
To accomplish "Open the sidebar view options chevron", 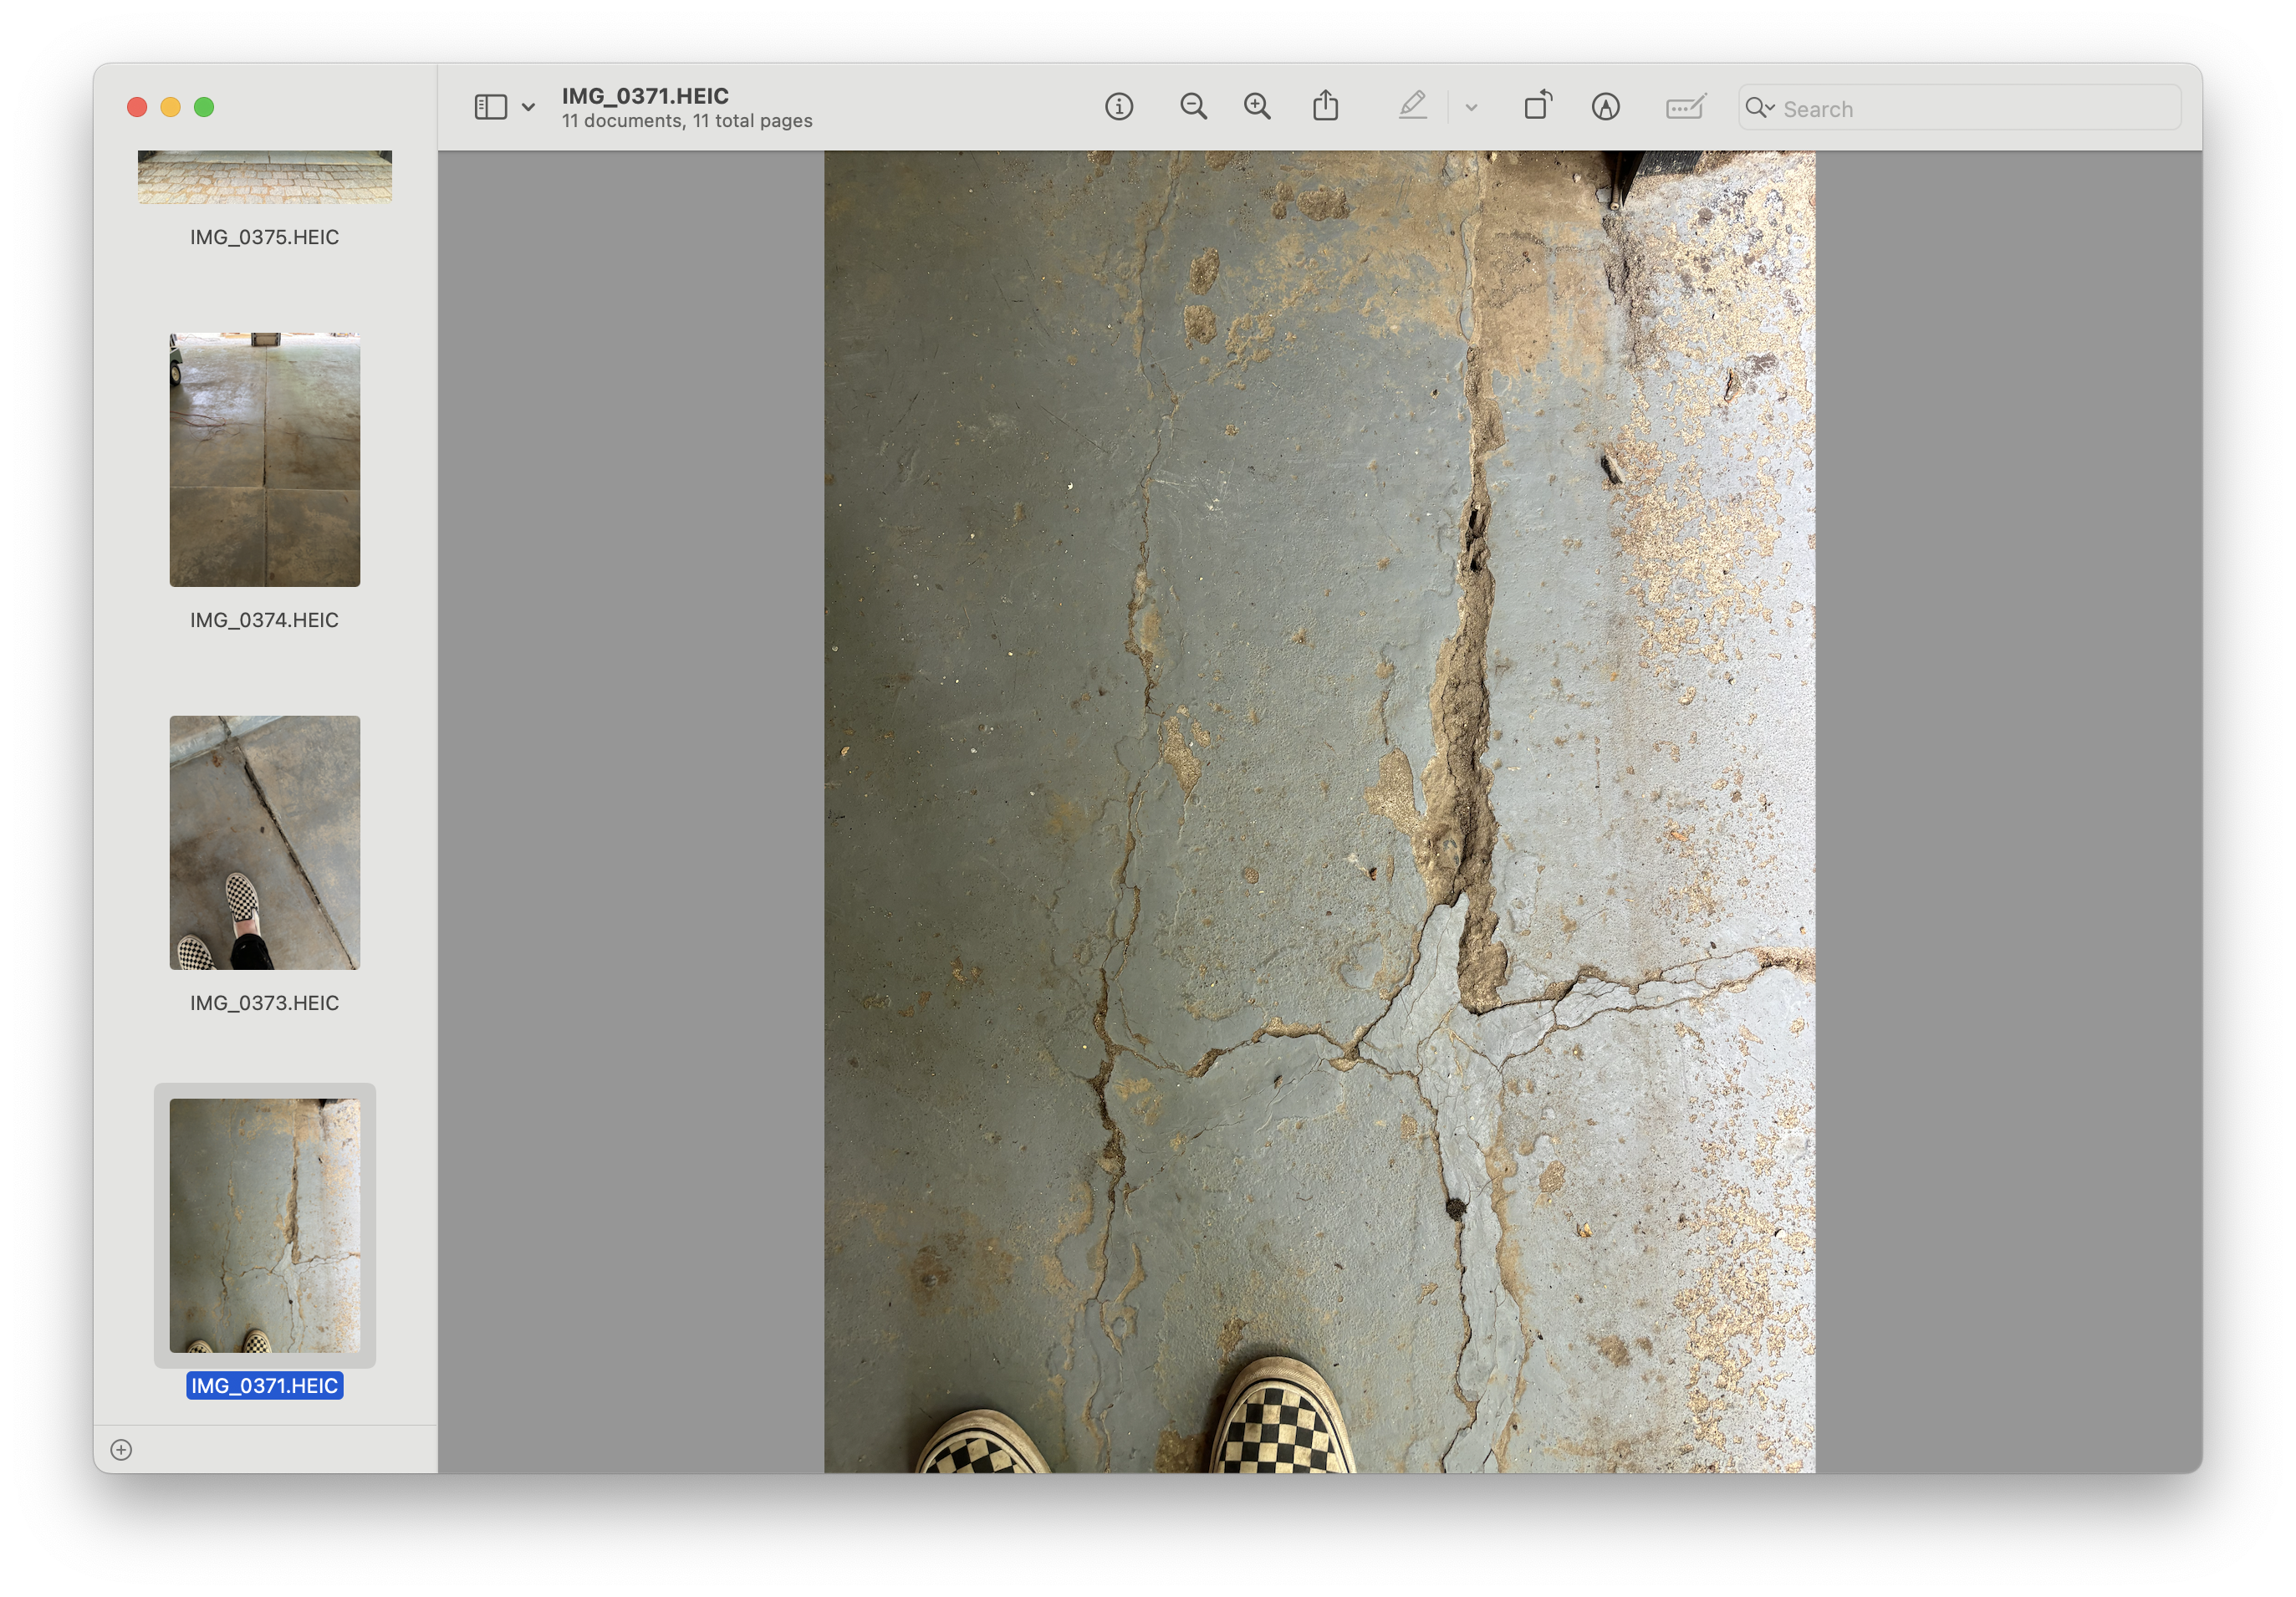I will (x=528, y=107).
